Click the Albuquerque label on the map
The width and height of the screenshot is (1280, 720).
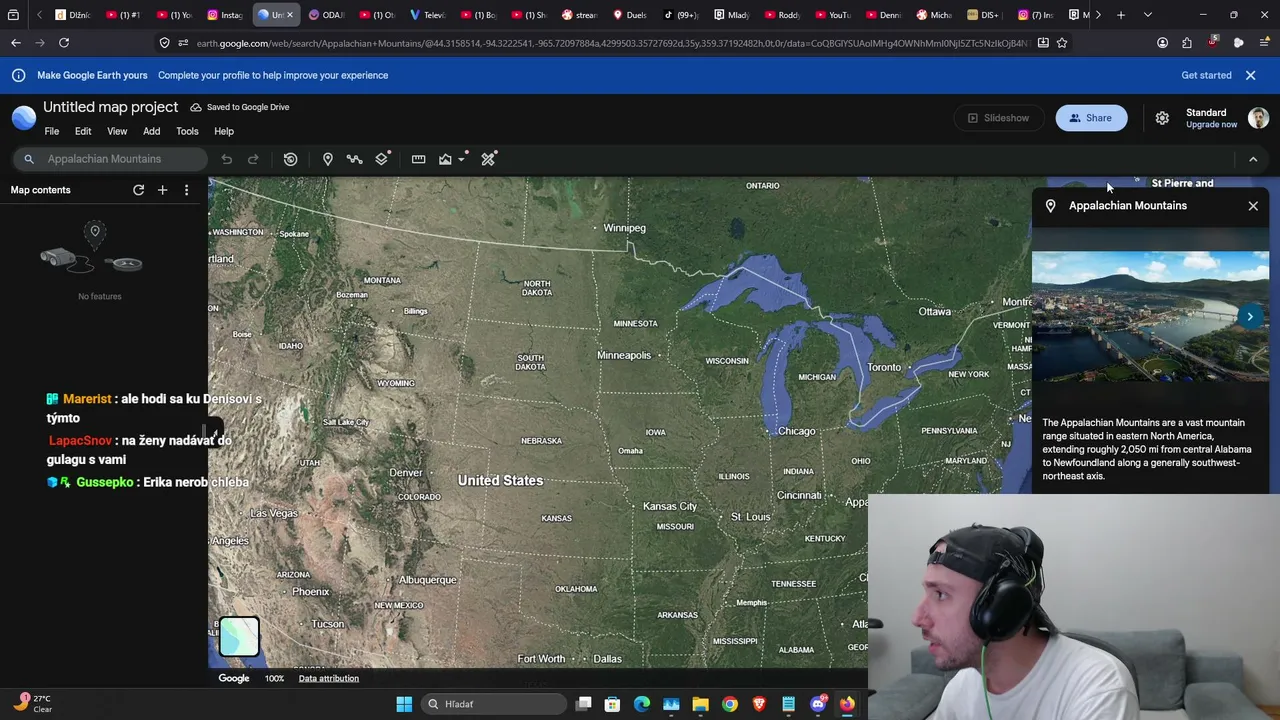[x=427, y=580]
